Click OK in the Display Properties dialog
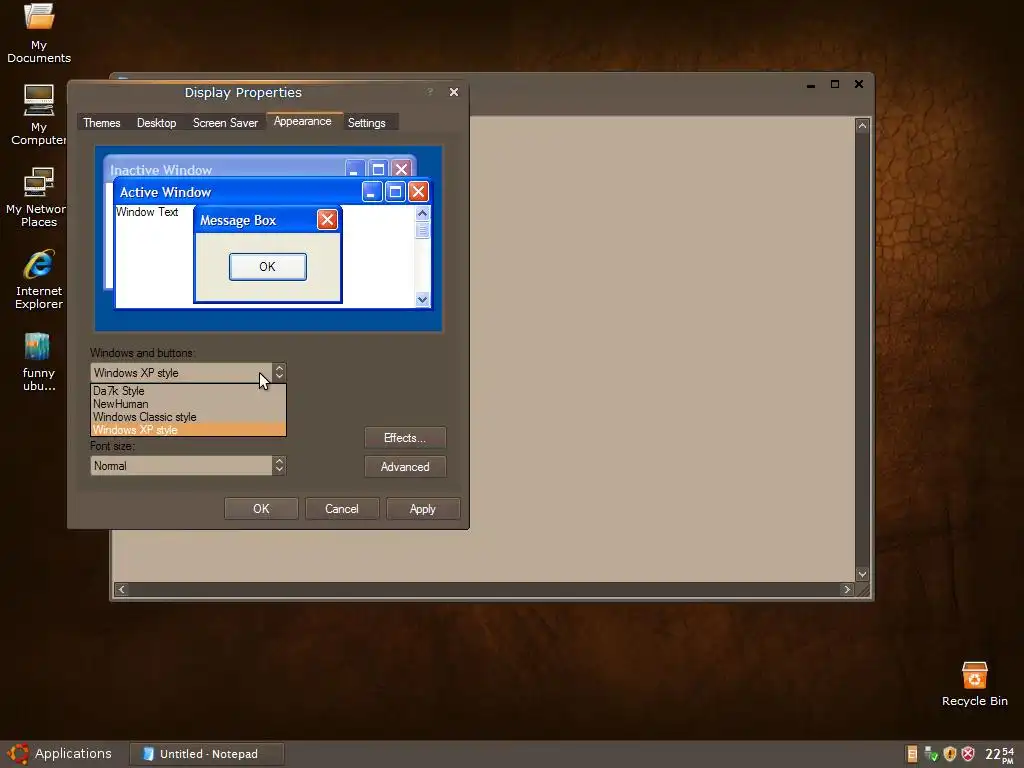Screen dimensions: 1024x768 (261, 509)
